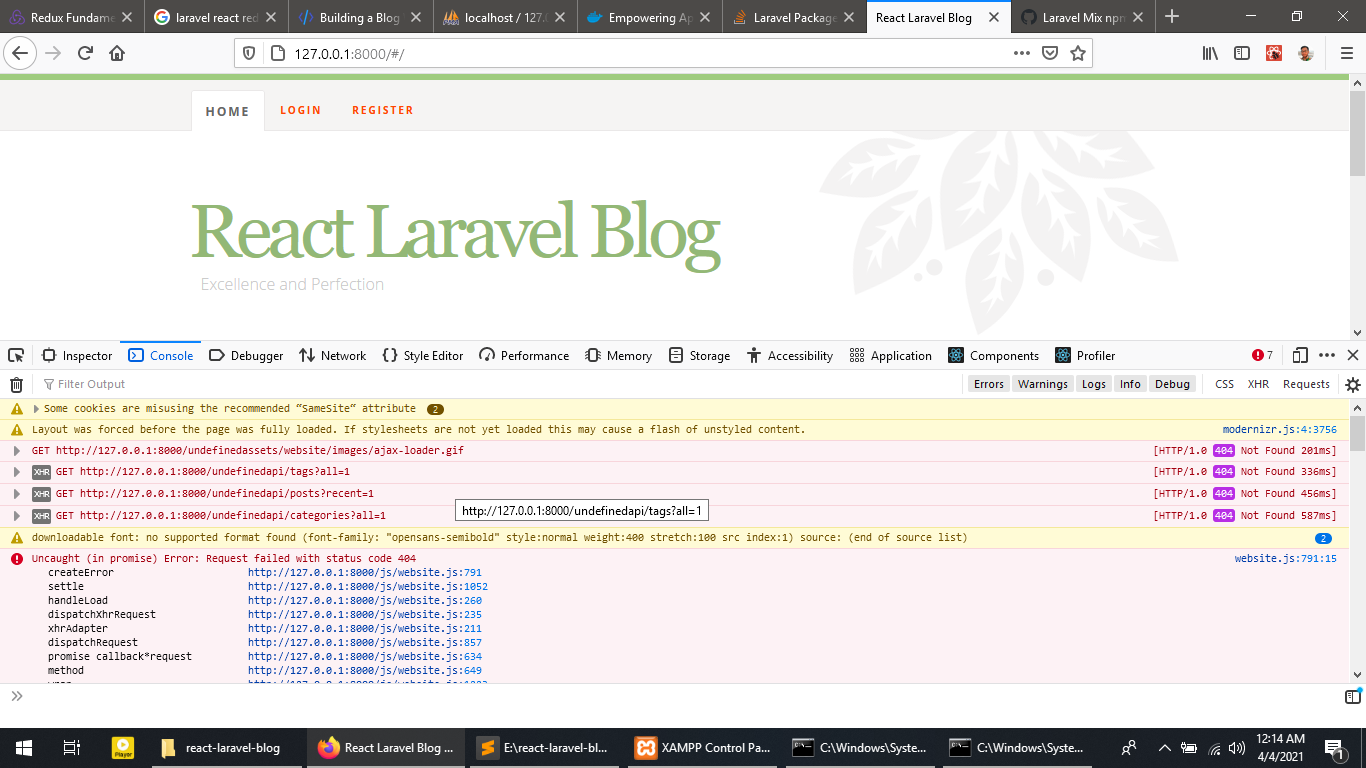Image resolution: width=1366 pixels, height=768 pixels.
Task: Clear console output with trash icon
Action: point(16,384)
